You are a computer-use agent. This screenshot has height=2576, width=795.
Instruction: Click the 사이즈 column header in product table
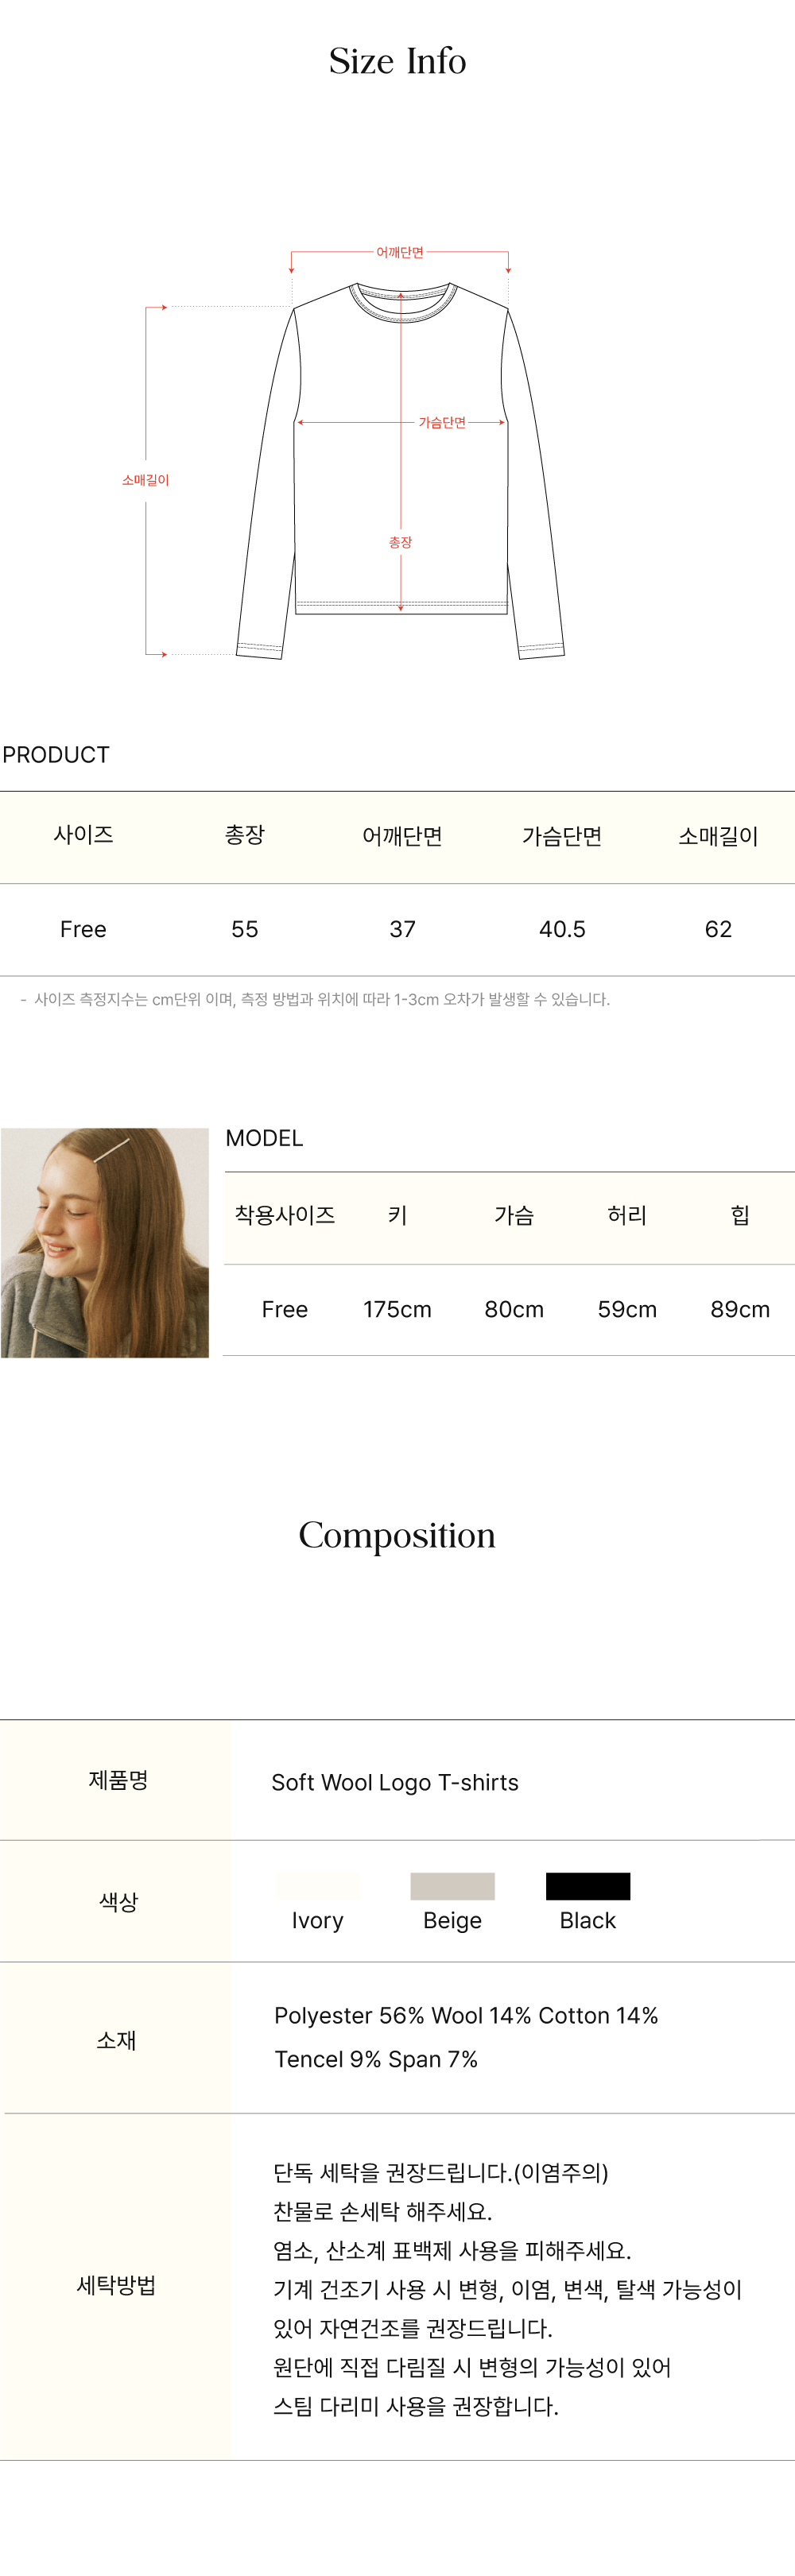tap(83, 835)
